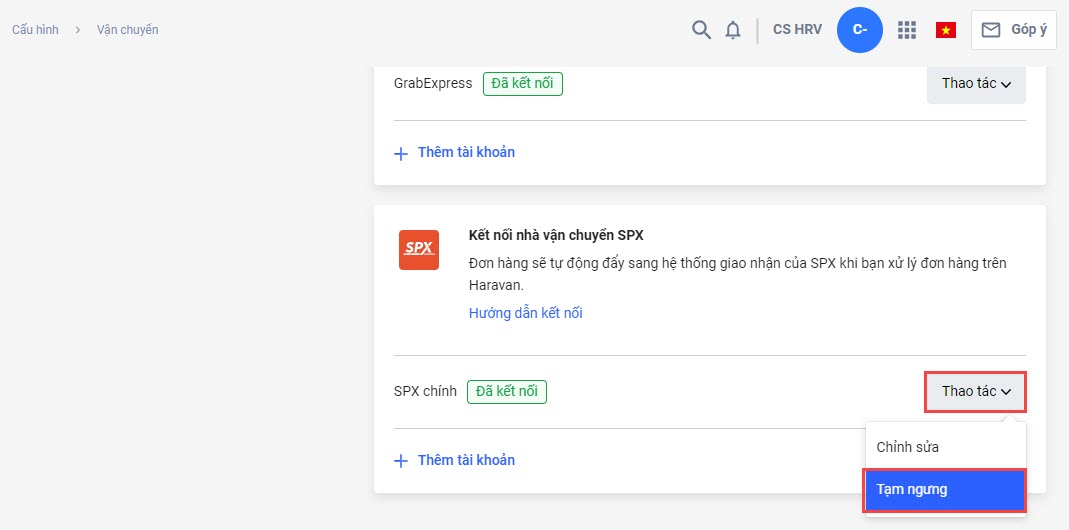Click the CS HRV store name

(x=797, y=30)
